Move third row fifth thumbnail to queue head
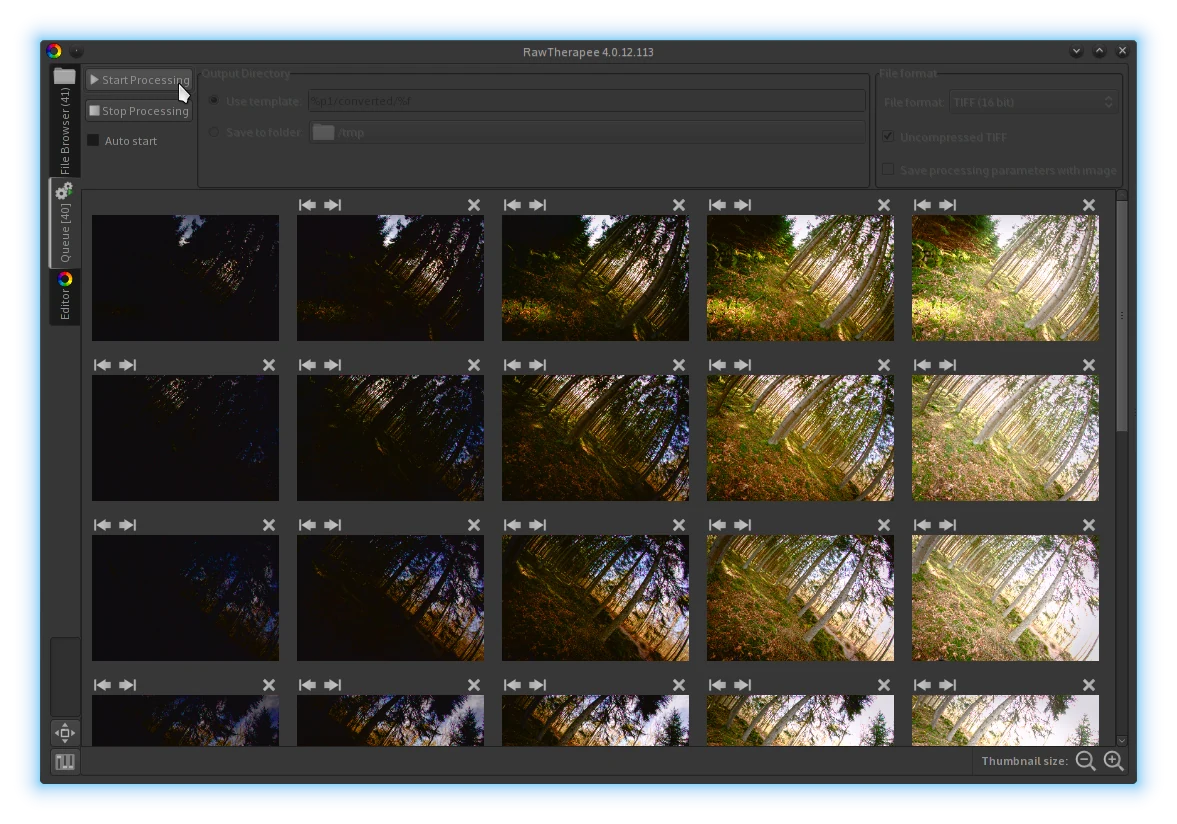The height and width of the screenshot is (824, 1177). click(922, 525)
